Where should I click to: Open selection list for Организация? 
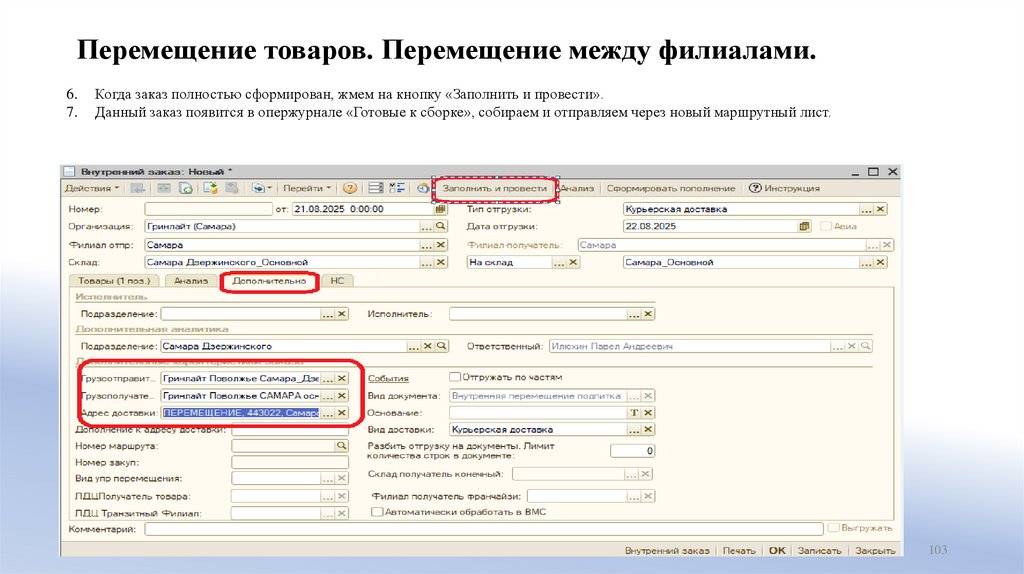[x=426, y=226]
